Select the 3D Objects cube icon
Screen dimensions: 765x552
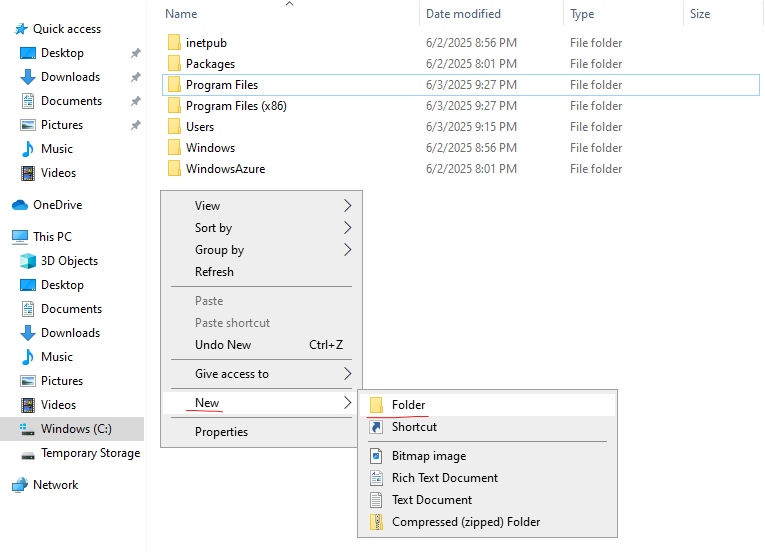[28, 261]
